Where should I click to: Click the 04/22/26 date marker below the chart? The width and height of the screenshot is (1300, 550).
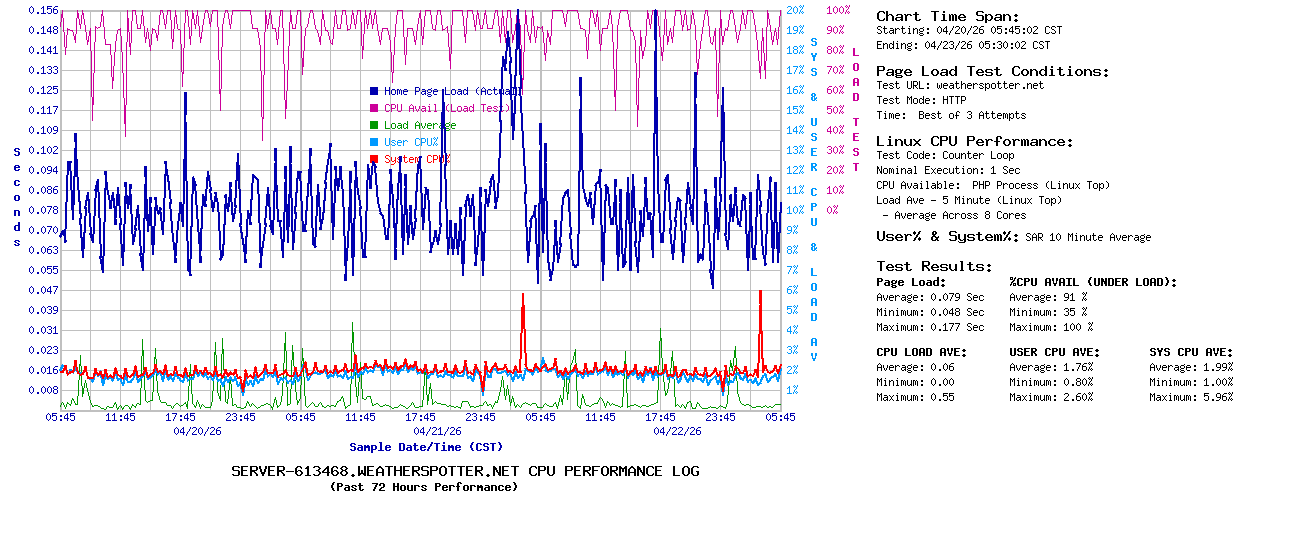click(677, 432)
